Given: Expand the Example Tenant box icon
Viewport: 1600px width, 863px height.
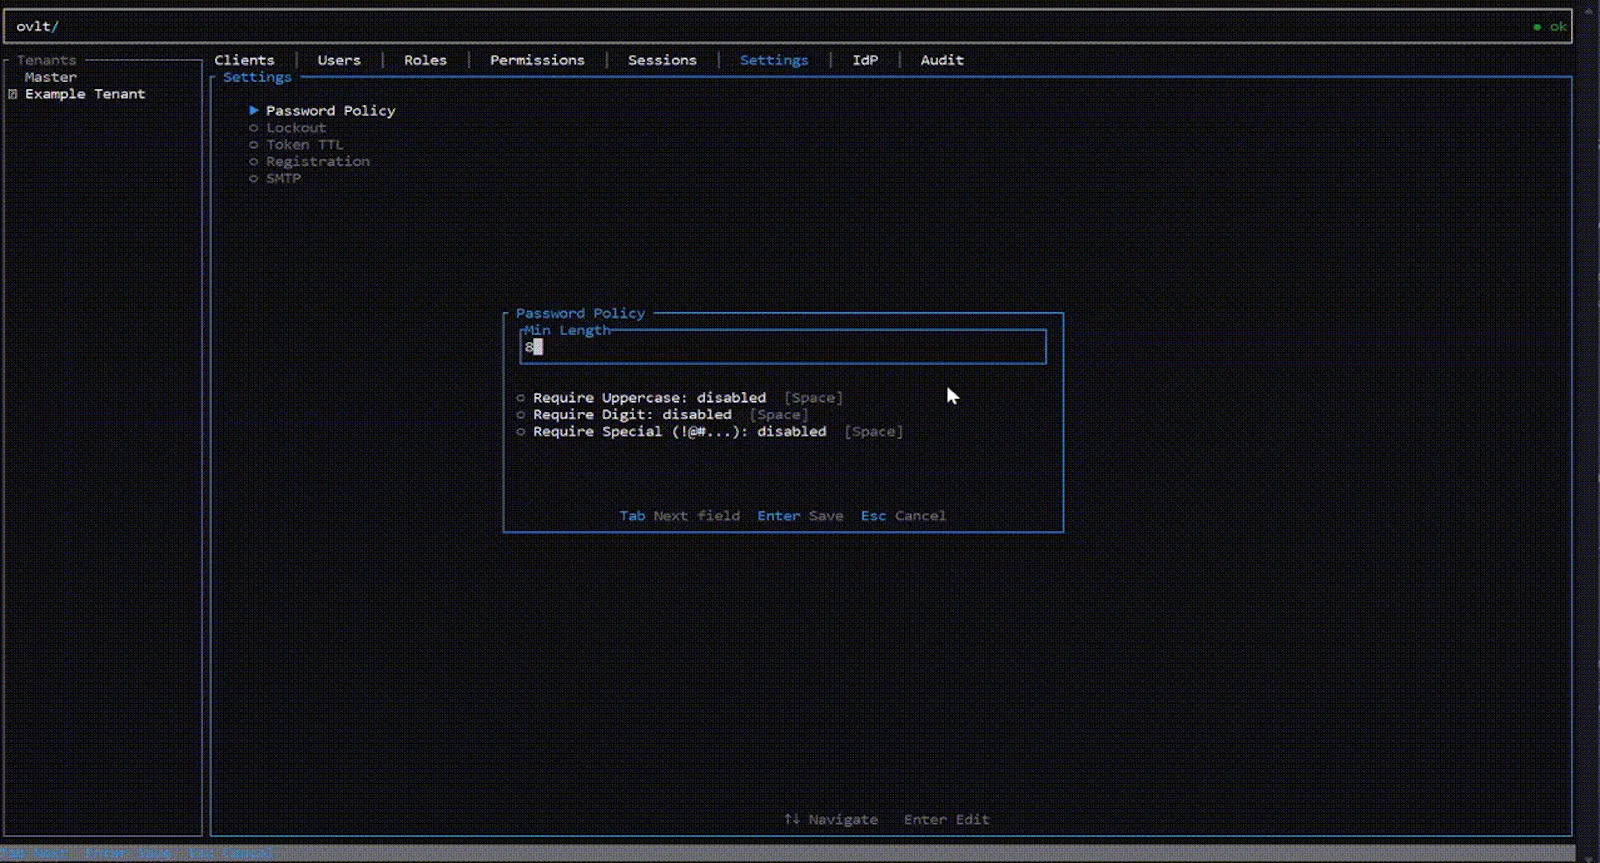Looking at the screenshot, I should coord(13,94).
